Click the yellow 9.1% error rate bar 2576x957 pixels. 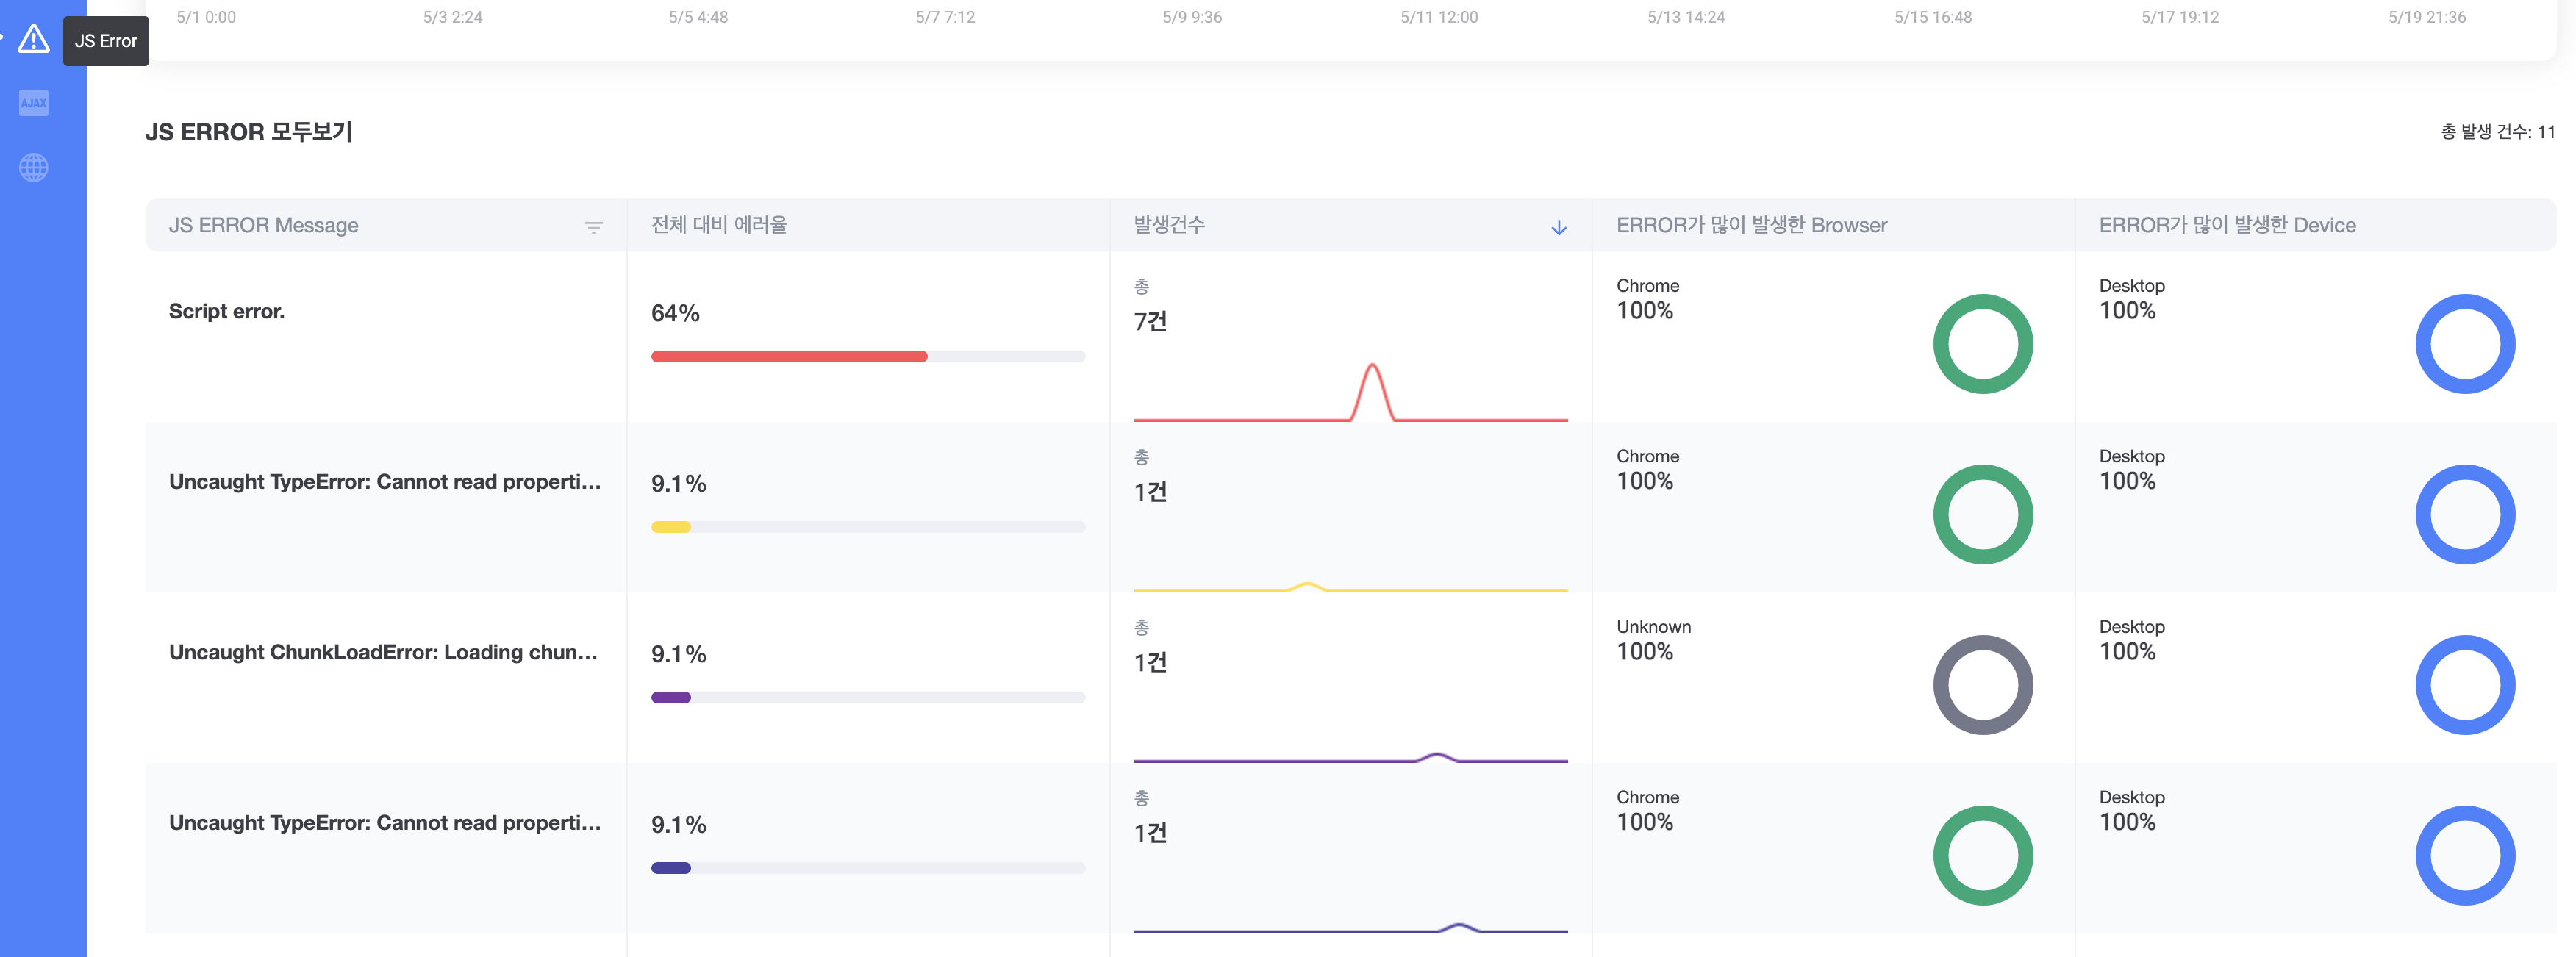click(x=671, y=527)
